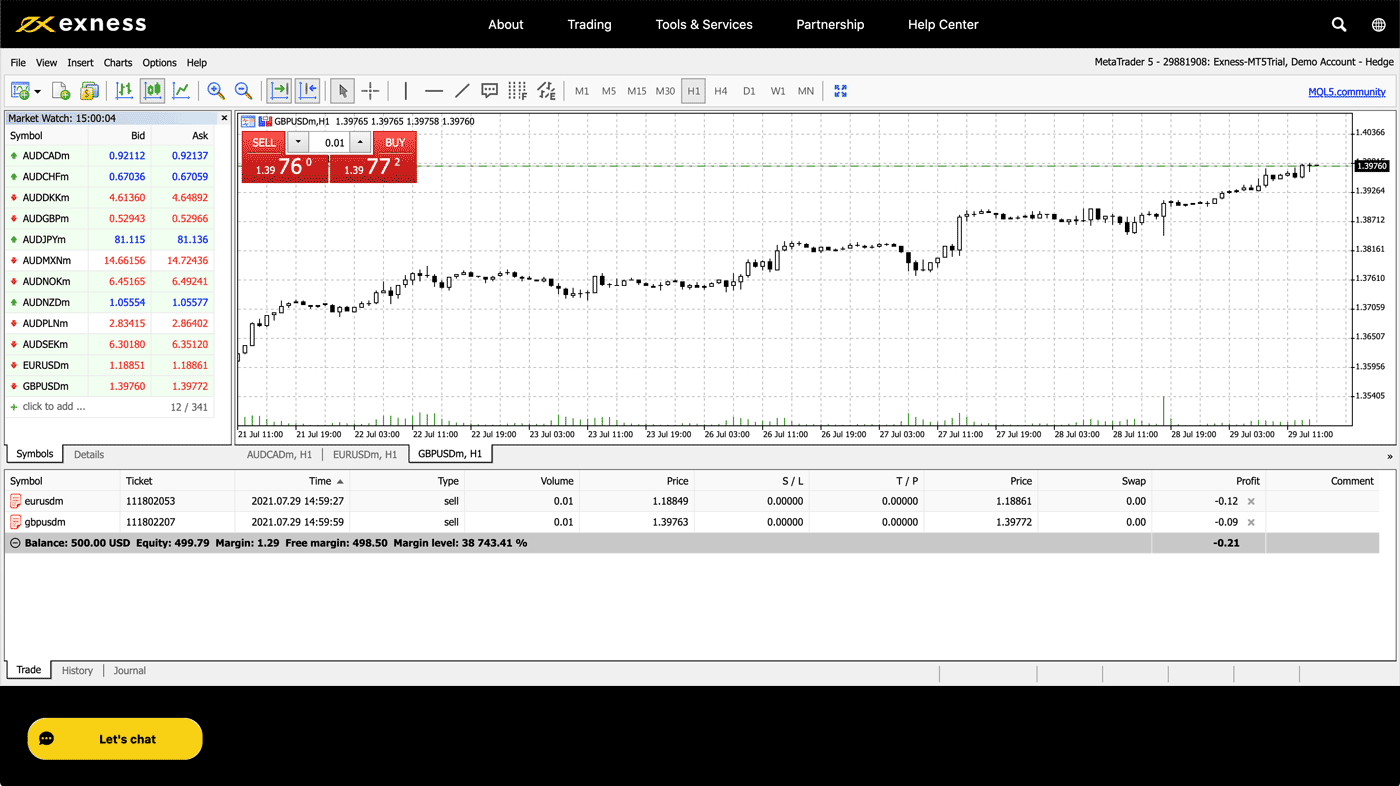This screenshot has width=1400, height=786.
Task: Collapse the balance summary row
Action: pos(14,543)
